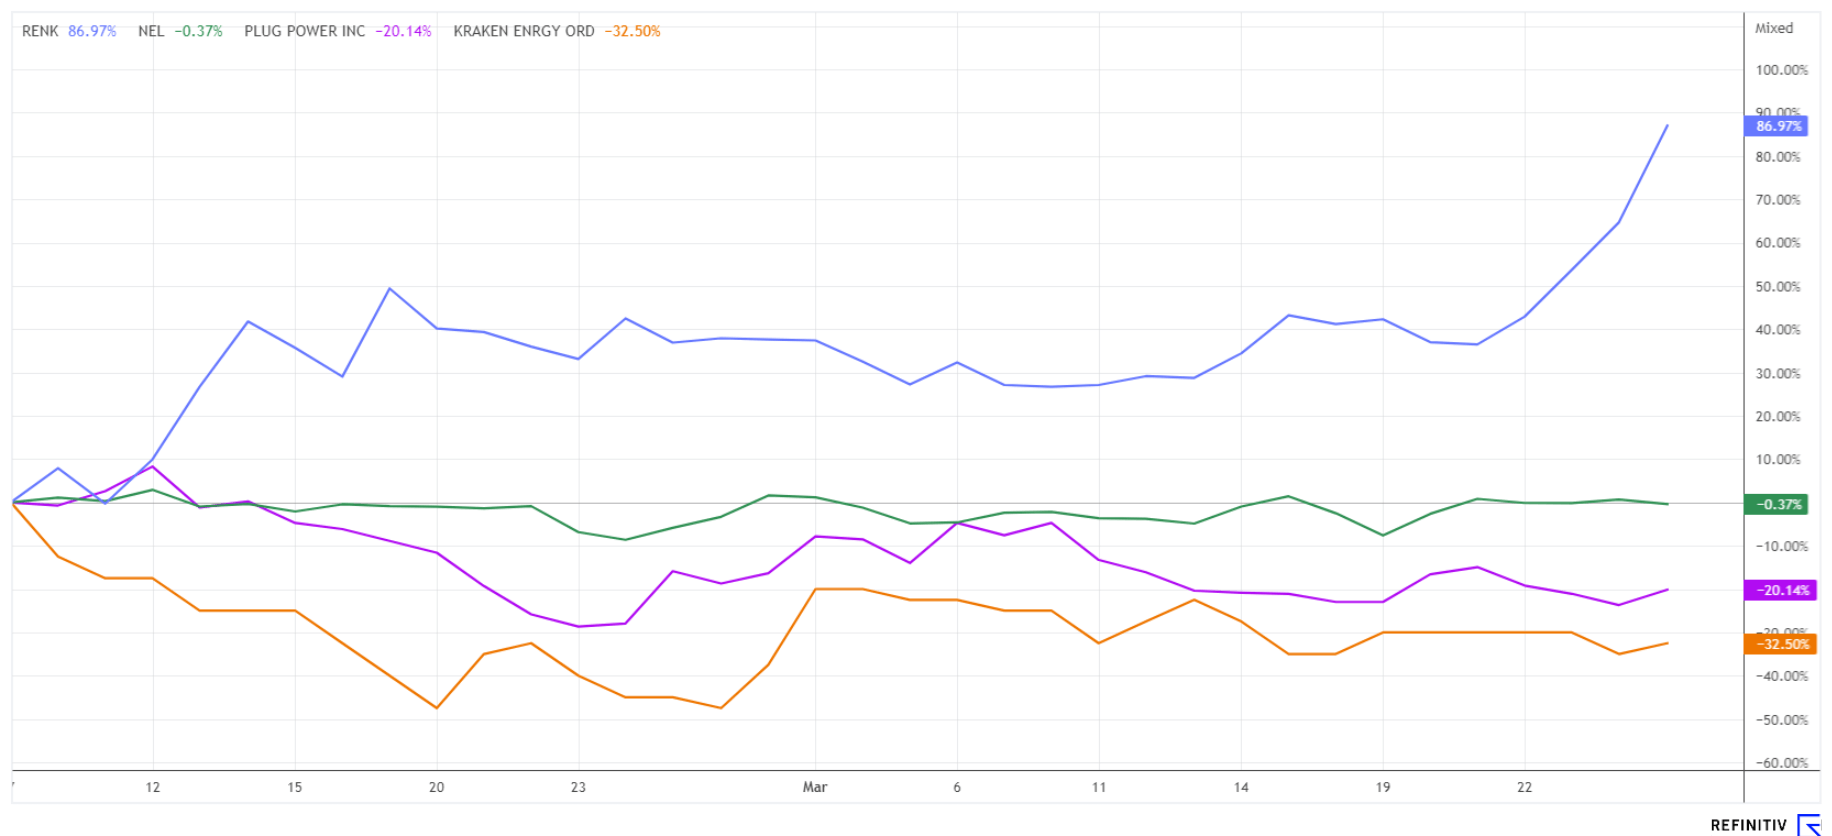The height and width of the screenshot is (836, 1832).
Task: Click the green -0.37% axis badge
Action: point(1777,505)
